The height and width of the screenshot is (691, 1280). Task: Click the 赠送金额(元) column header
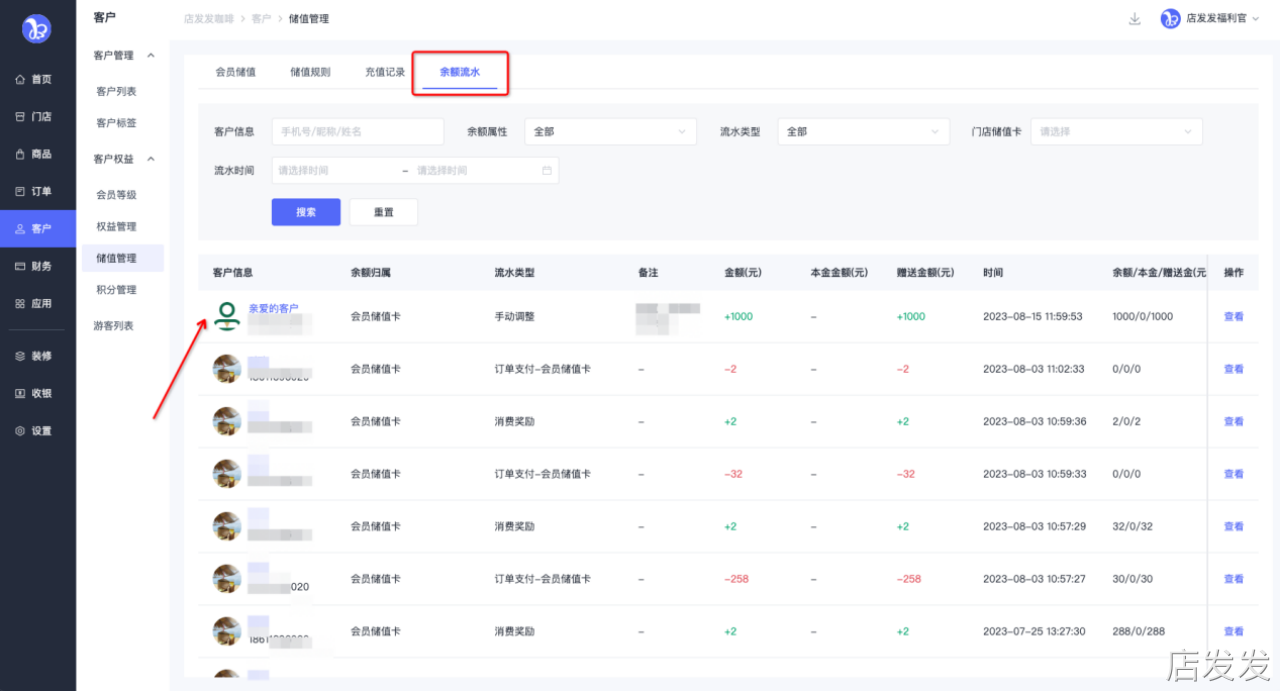click(x=925, y=272)
